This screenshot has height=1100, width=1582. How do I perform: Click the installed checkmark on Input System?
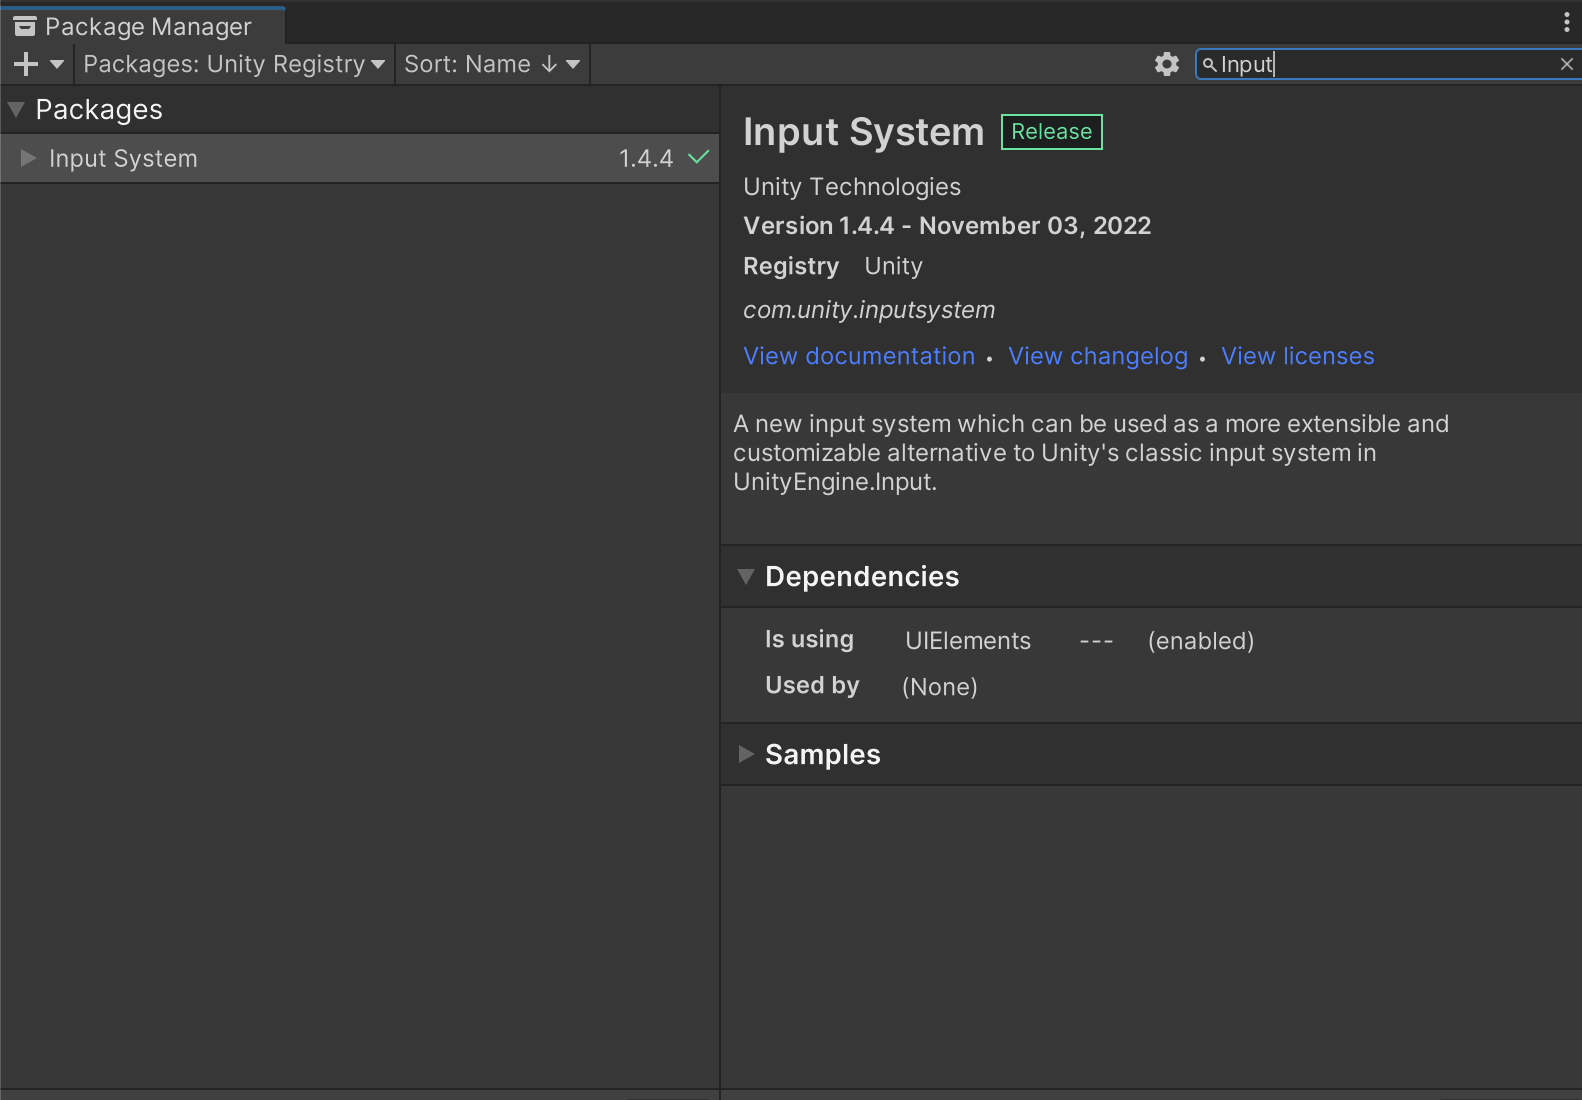(698, 157)
